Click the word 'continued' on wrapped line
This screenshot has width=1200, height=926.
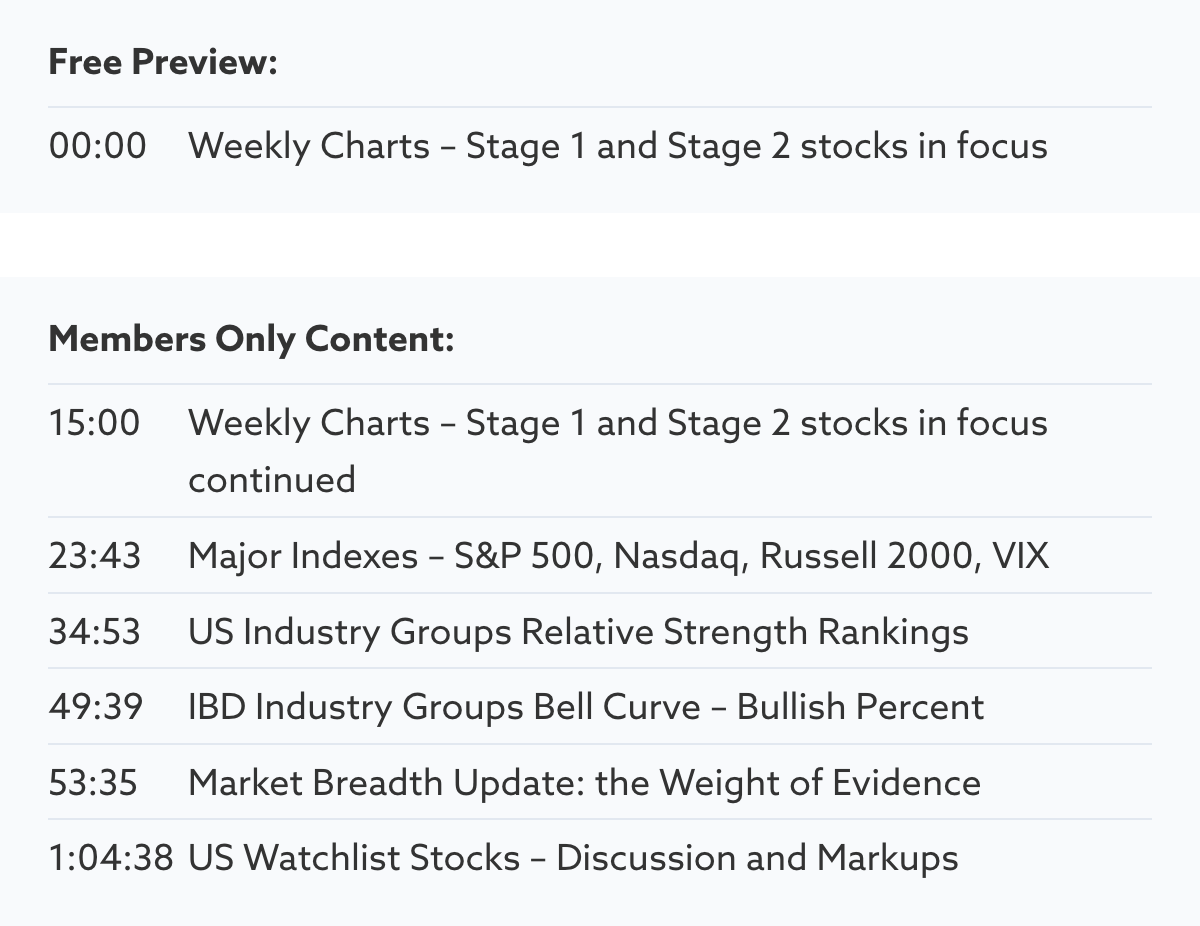(x=272, y=480)
